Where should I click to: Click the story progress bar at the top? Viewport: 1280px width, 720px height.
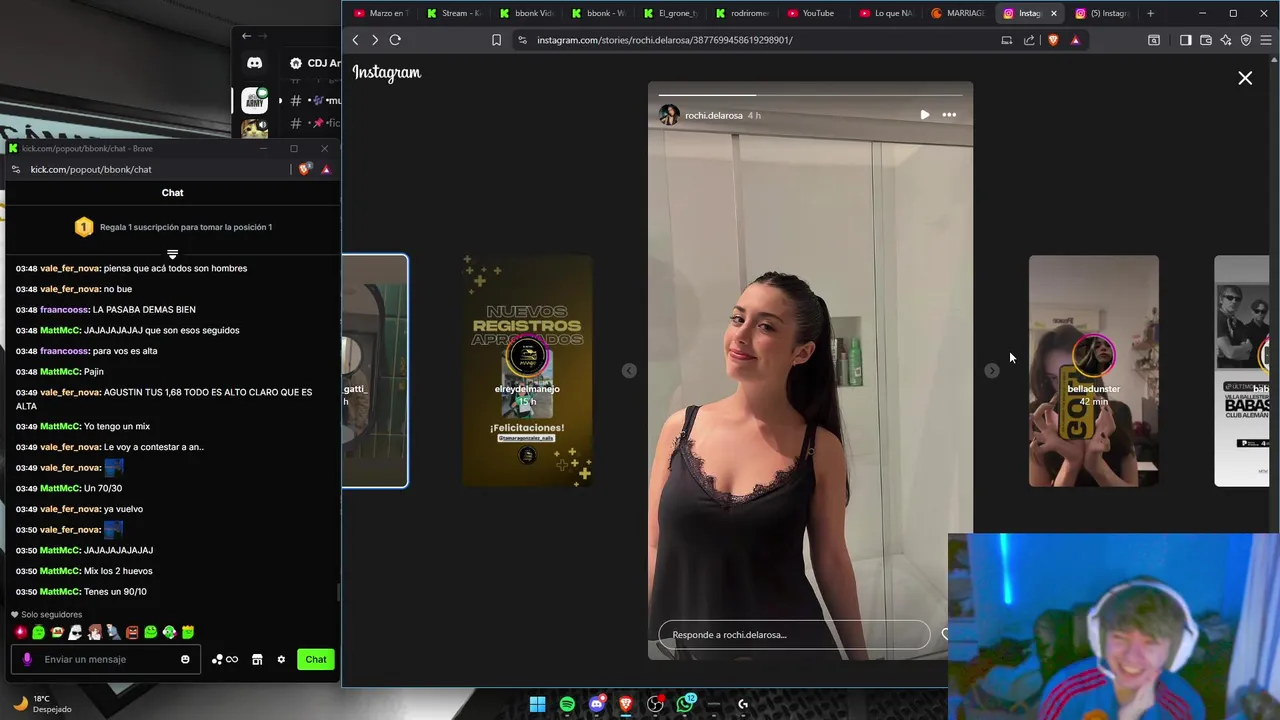810,95
